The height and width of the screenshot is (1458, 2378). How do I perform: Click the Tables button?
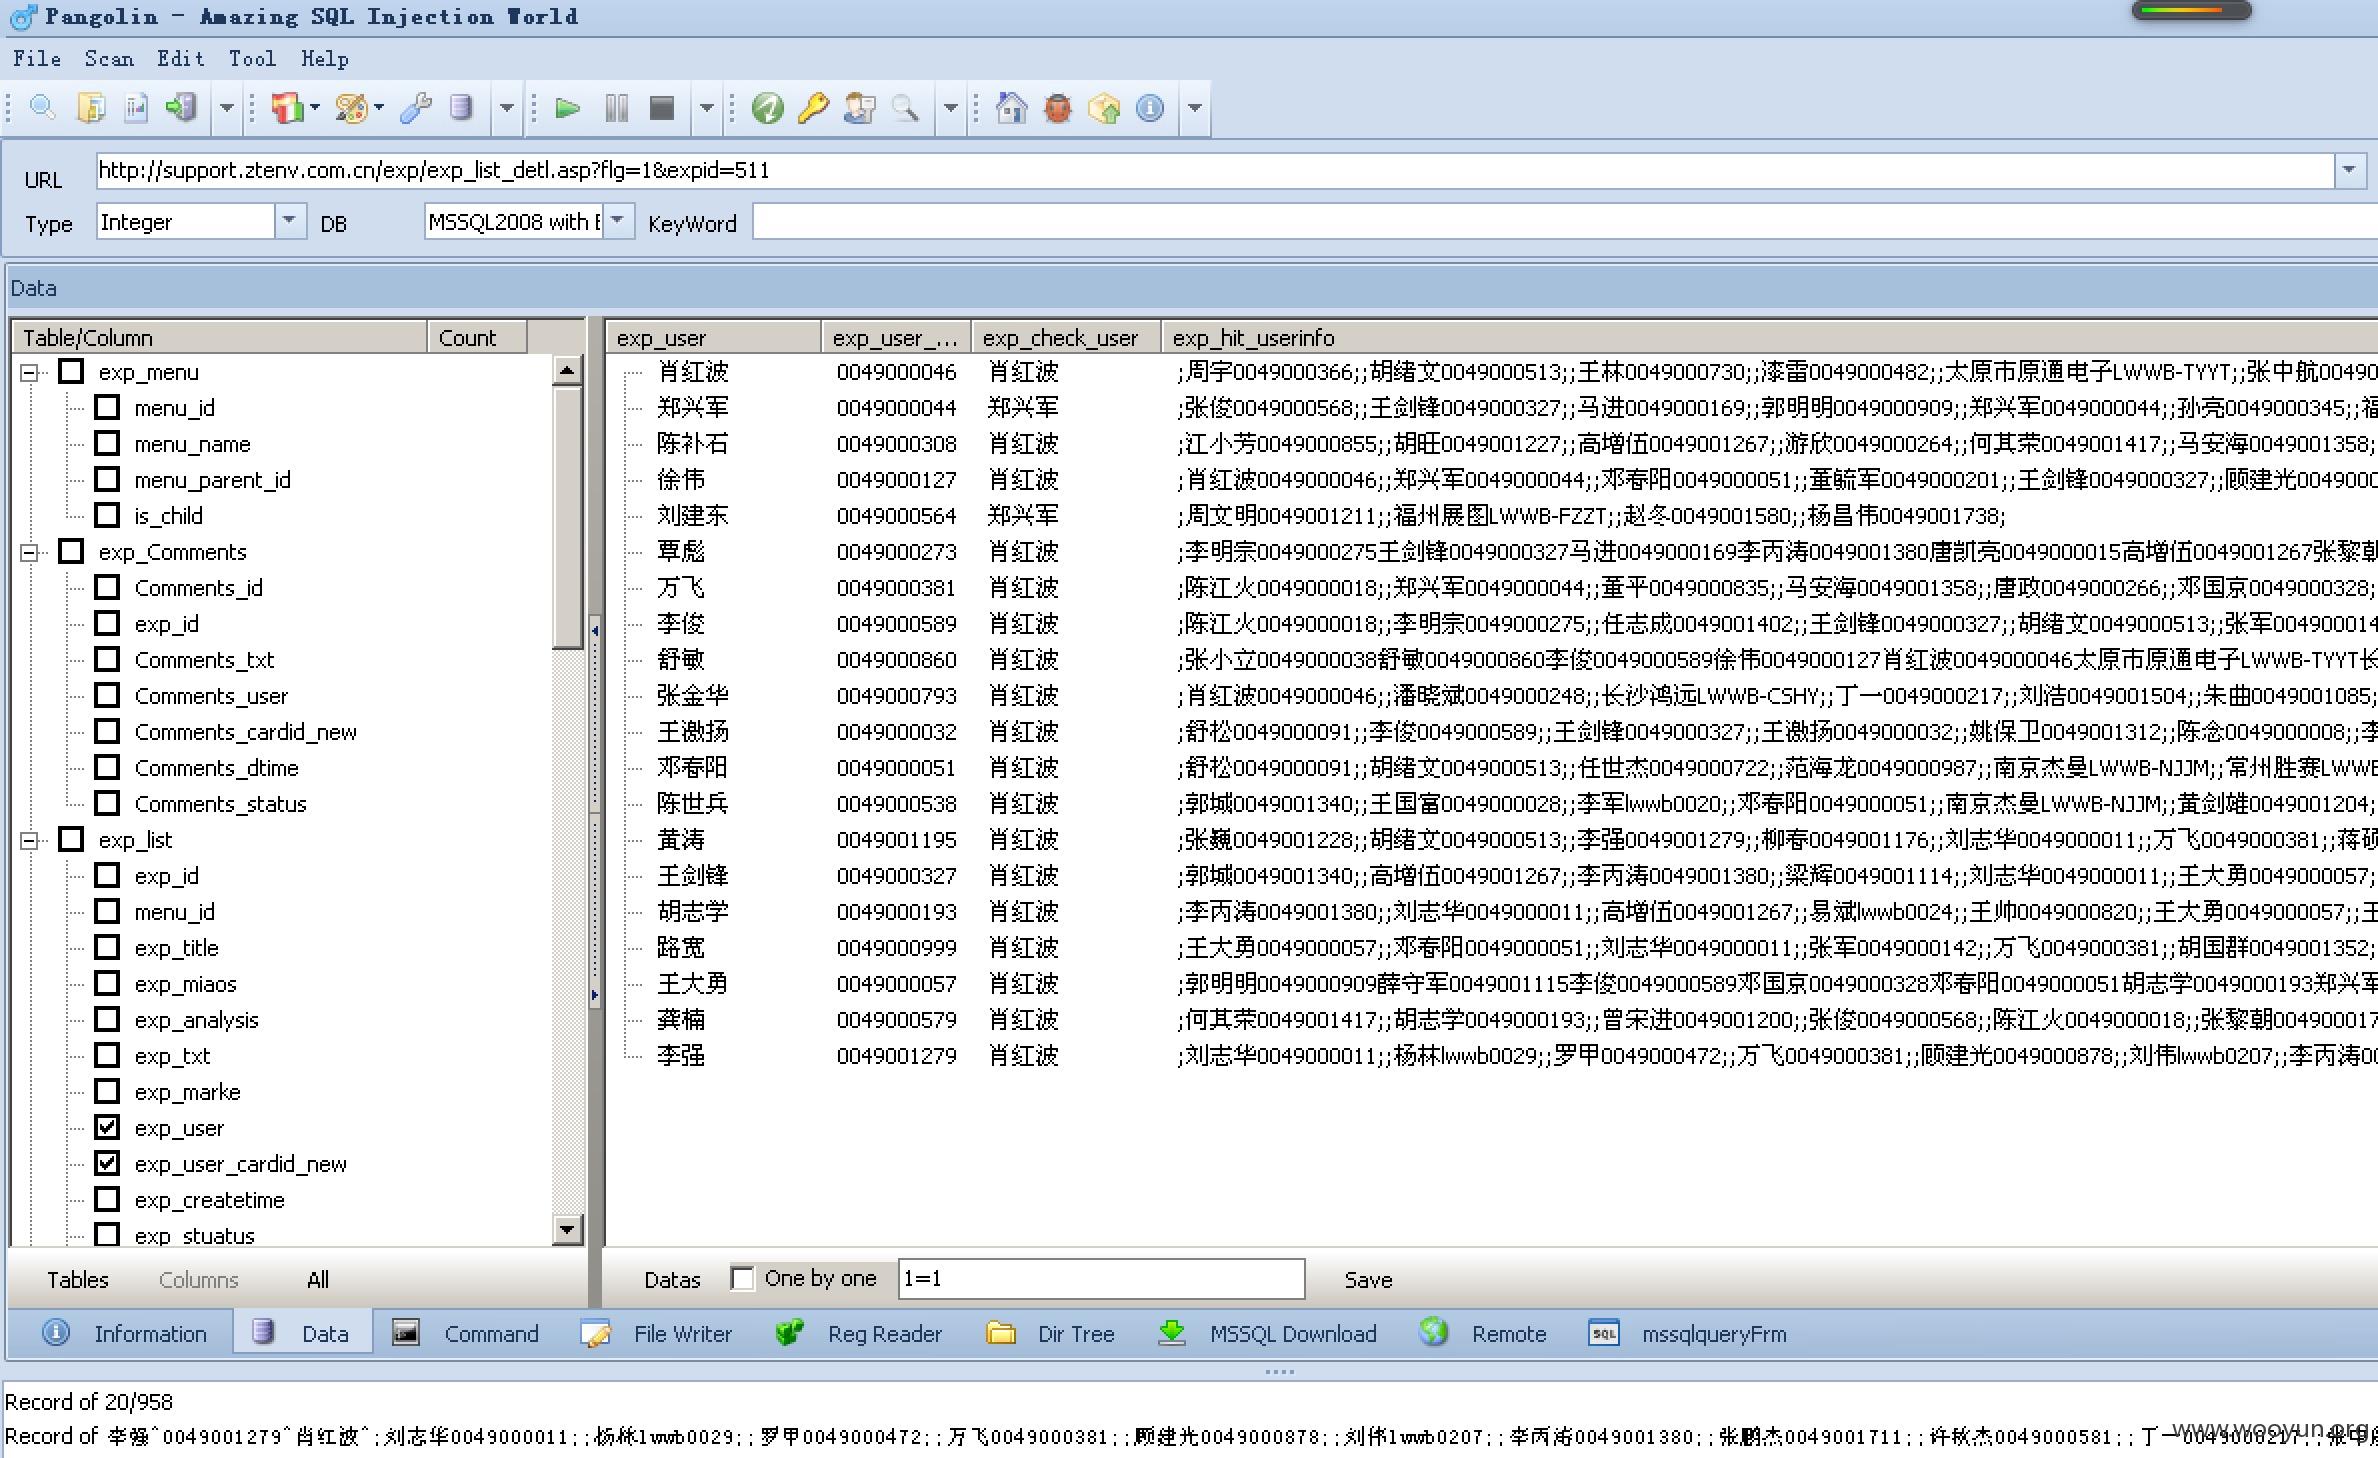point(78,1280)
